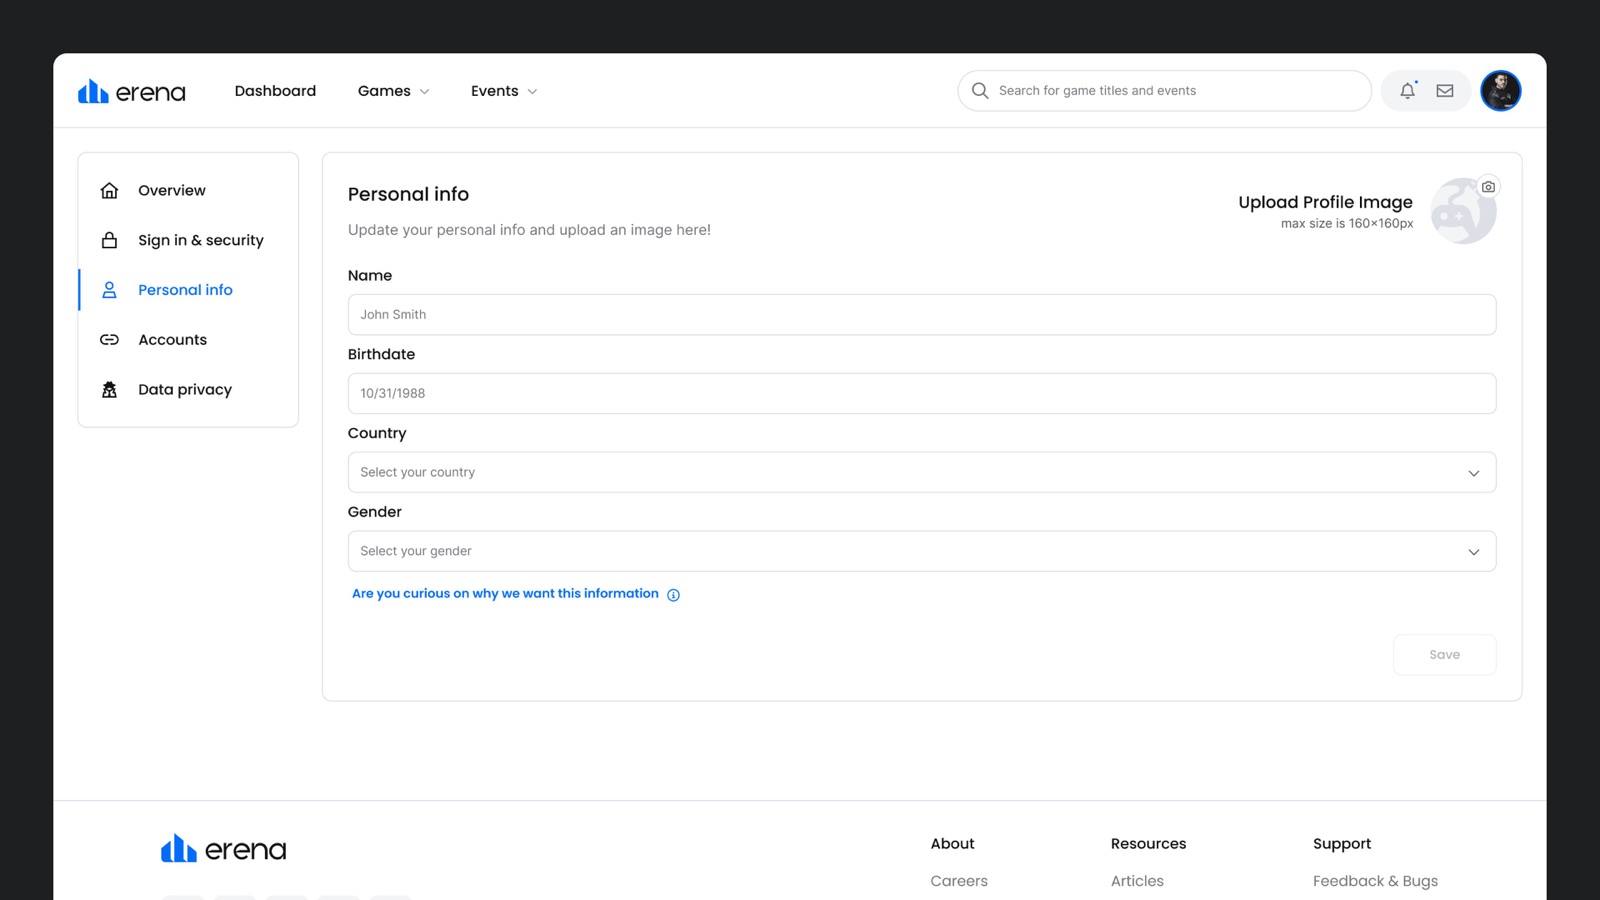
Task: Click search magnifier icon
Action: [980, 91]
